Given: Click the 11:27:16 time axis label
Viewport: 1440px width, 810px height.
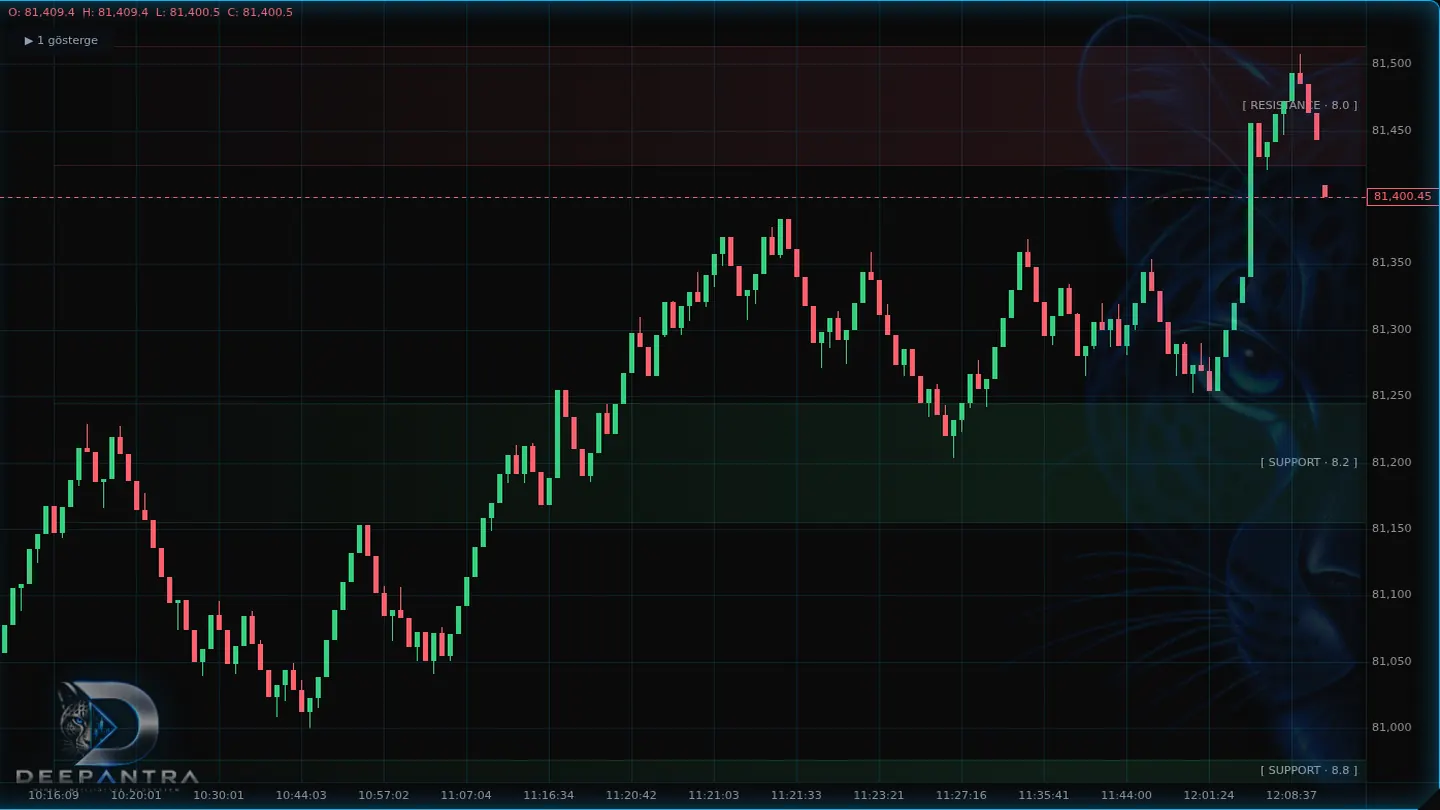Looking at the screenshot, I should point(961,796).
